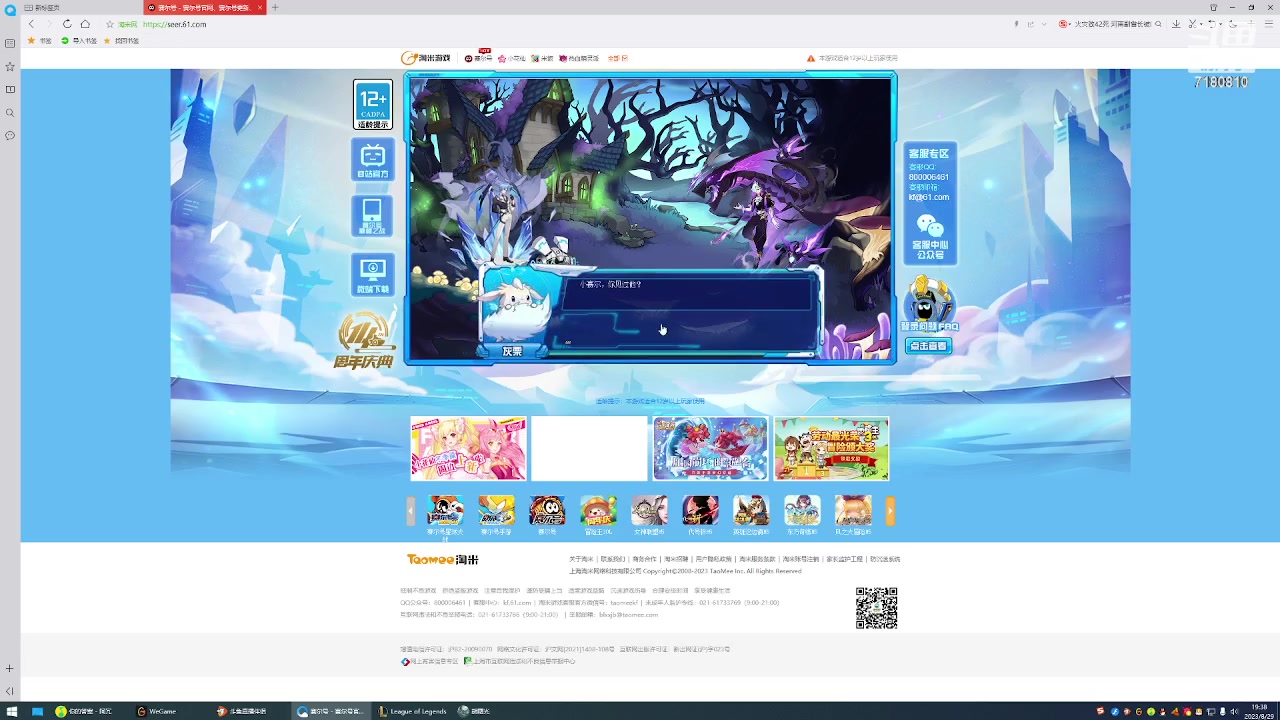The height and width of the screenshot is (720, 1280).
Task: Open the browser sidebar news feed icon
Action: (x=10, y=44)
